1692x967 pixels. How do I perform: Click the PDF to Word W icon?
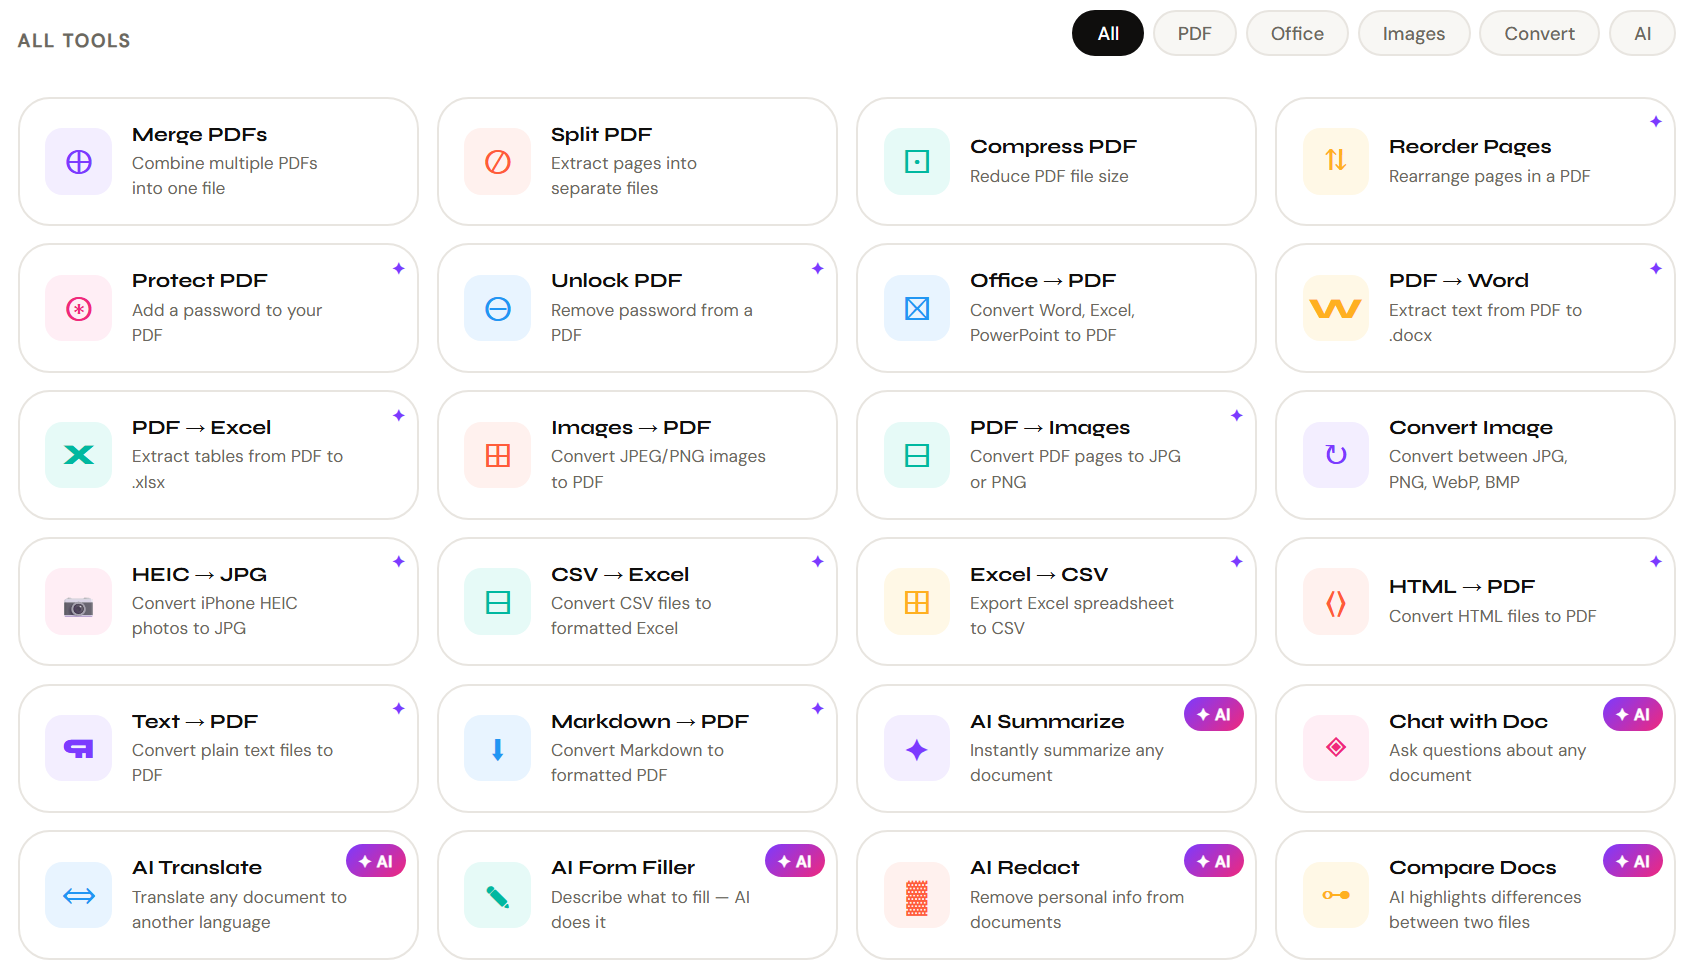(x=1336, y=309)
